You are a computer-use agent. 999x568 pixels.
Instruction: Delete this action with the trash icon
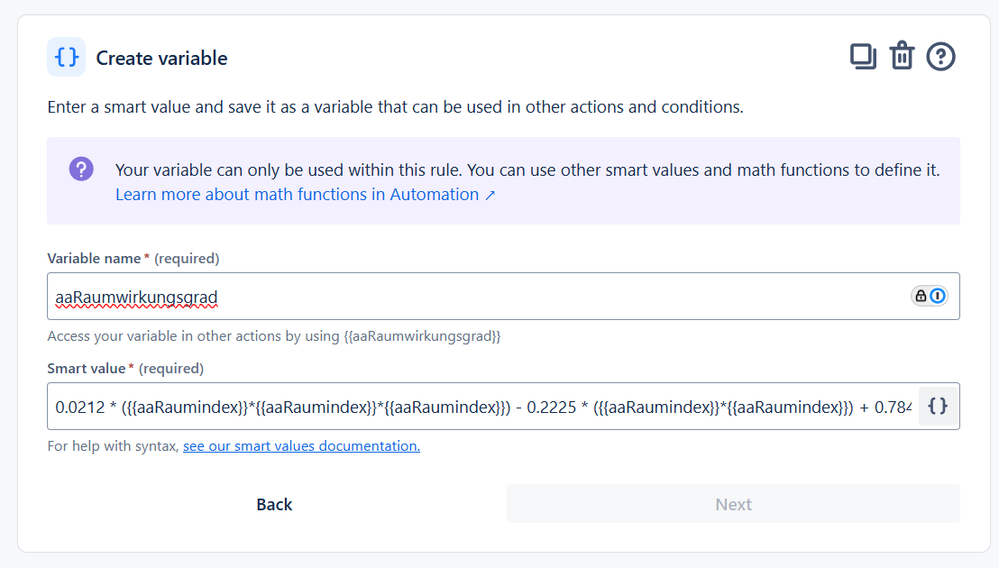click(902, 57)
